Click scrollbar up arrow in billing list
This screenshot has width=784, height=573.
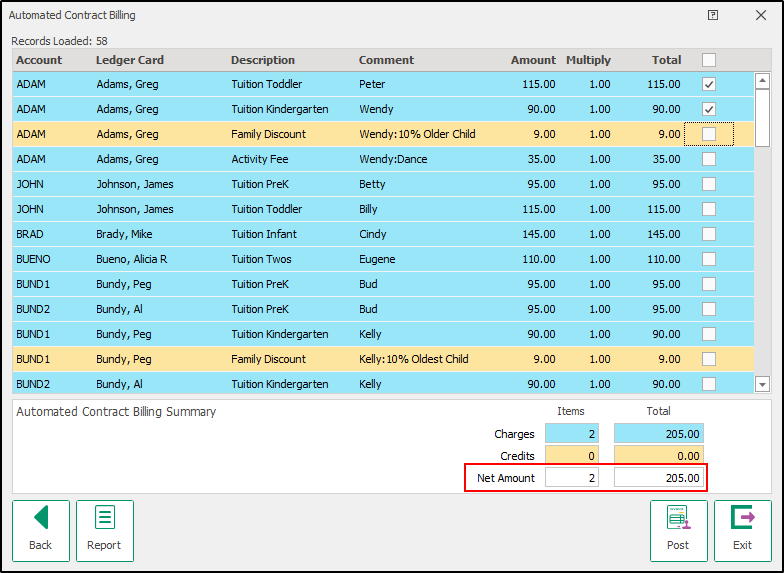762,80
